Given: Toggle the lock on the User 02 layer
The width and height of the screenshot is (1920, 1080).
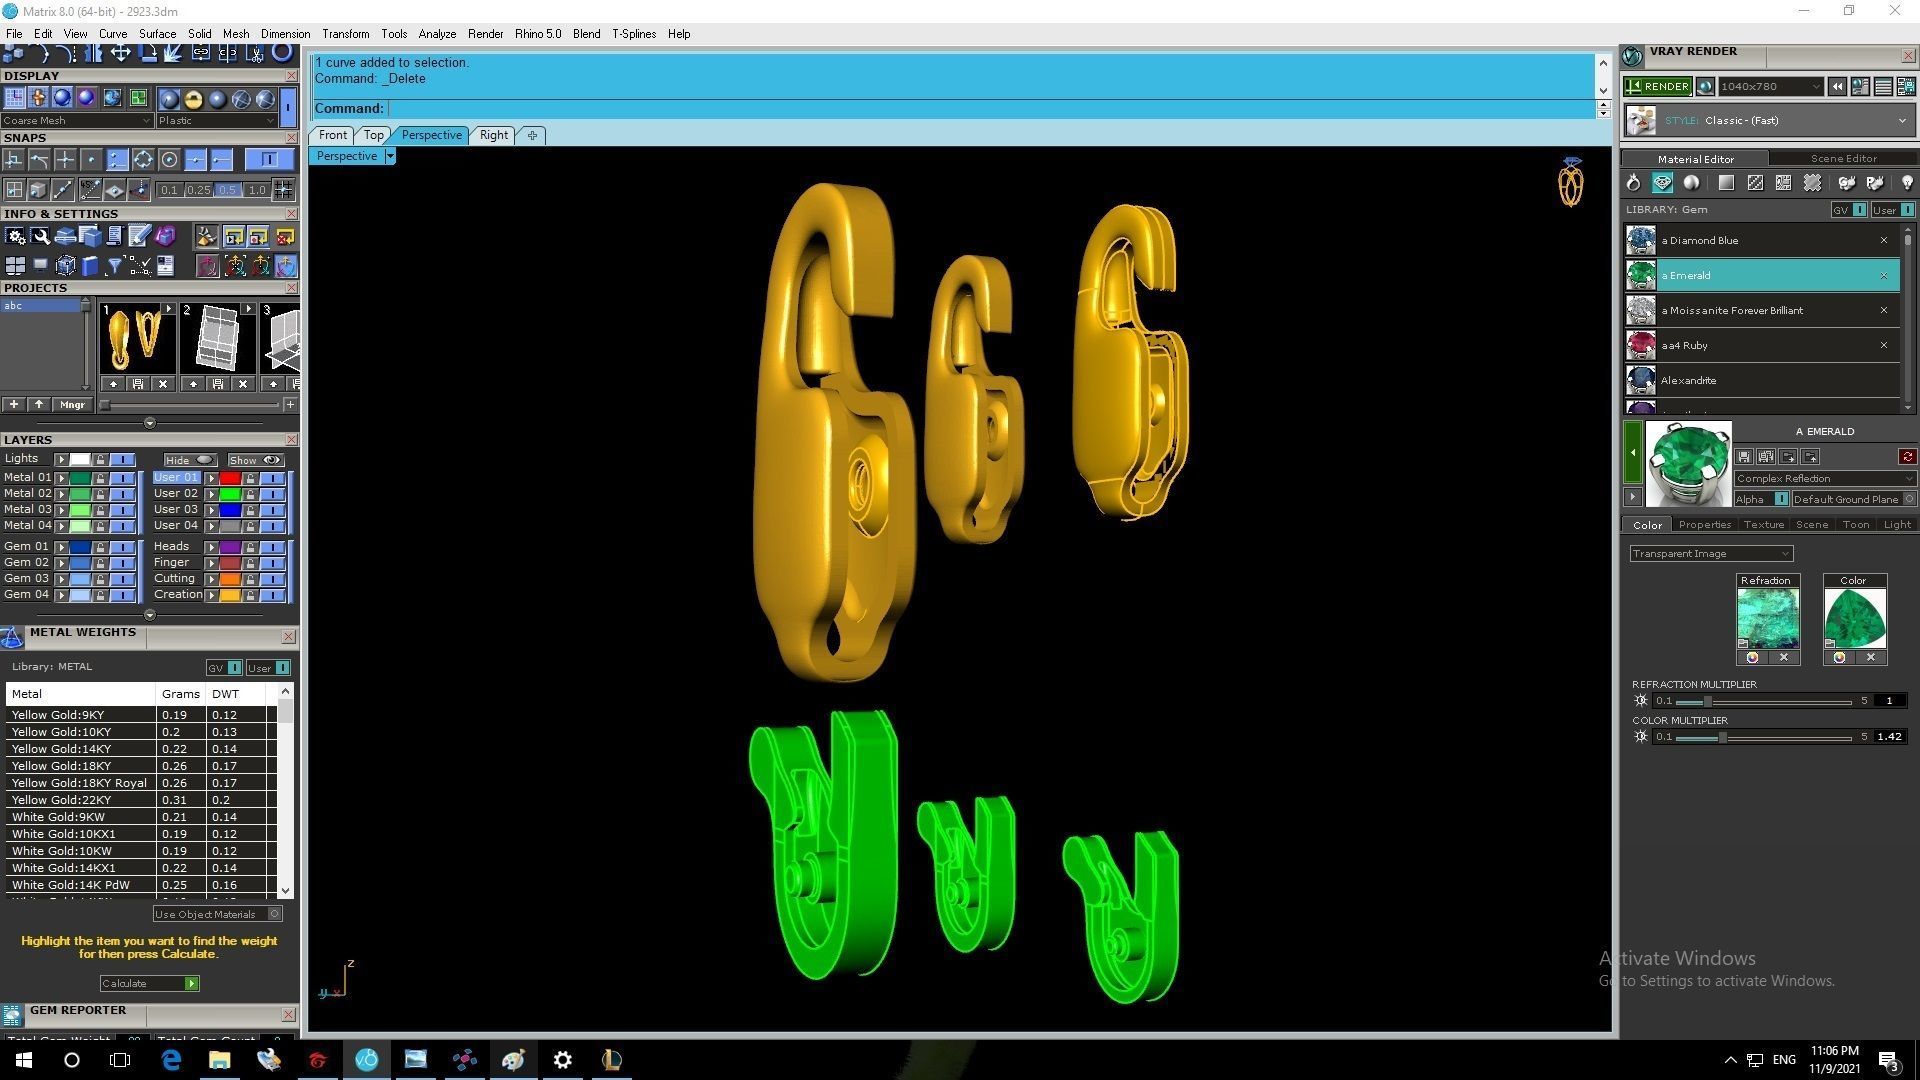Looking at the screenshot, I should click(x=250, y=494).
